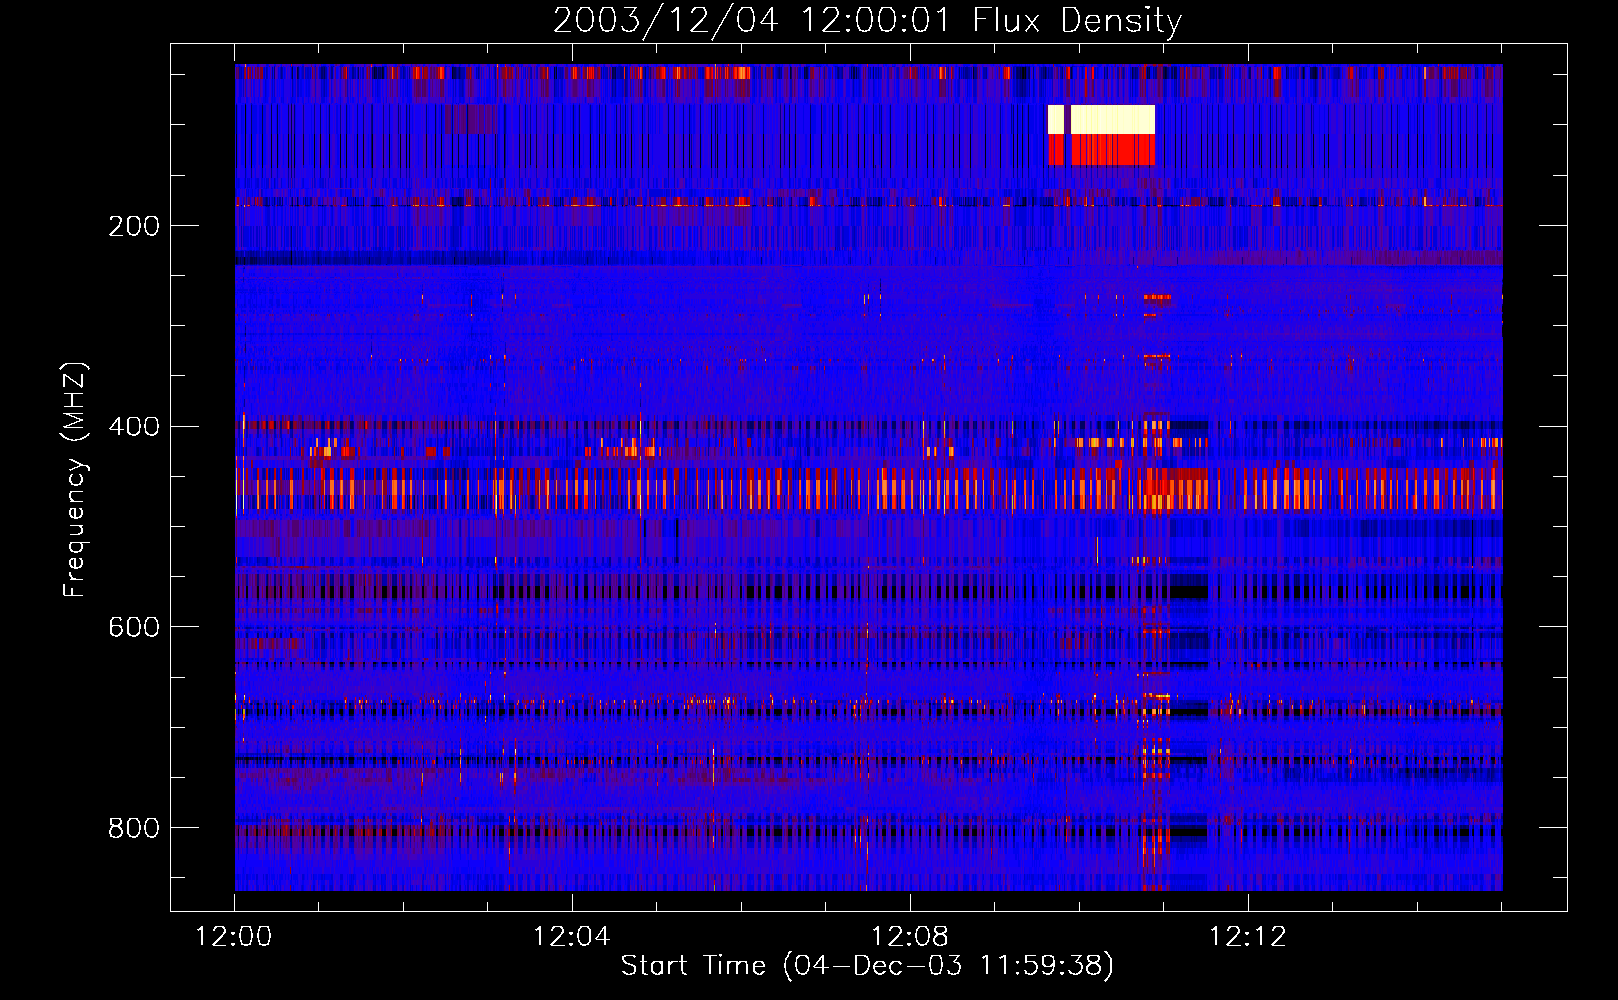Click the 'Frequency (MHZ)' axis label
This screenshot has width=1618, height=1000.
(75, 480)
